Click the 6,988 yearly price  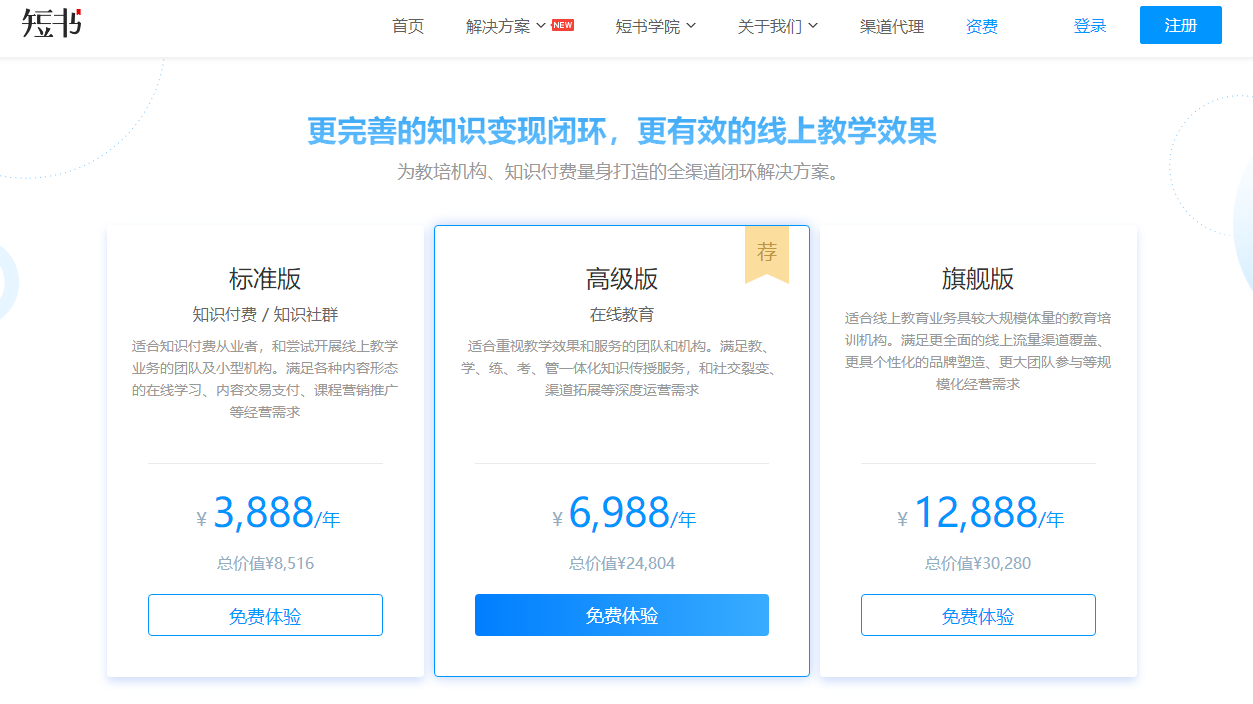tap(624, 513)
